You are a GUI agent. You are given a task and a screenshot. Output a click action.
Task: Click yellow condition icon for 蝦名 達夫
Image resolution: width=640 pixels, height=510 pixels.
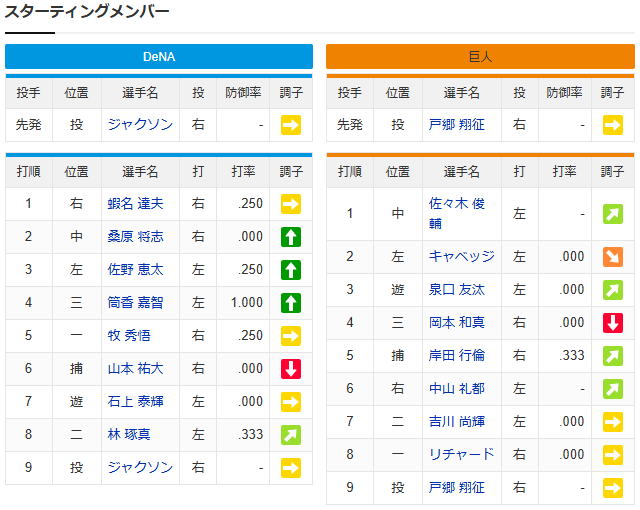point(291,204)
